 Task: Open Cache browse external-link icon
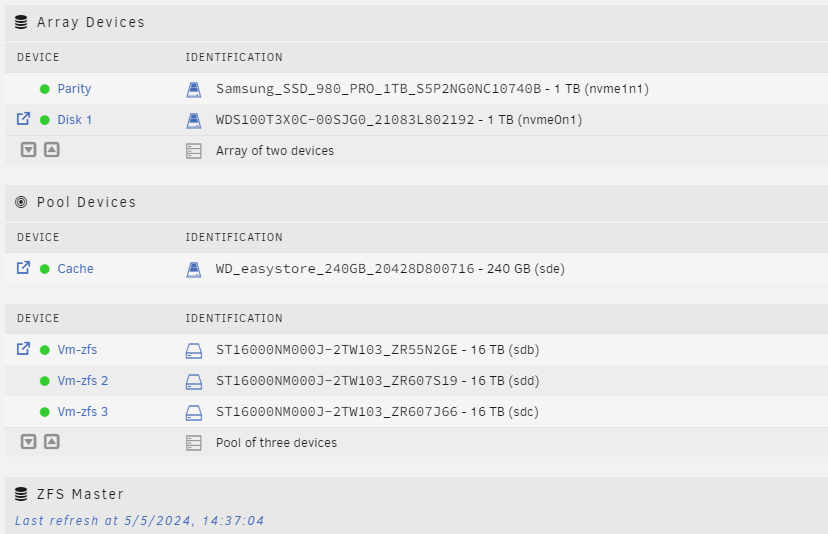coord(23,268)
